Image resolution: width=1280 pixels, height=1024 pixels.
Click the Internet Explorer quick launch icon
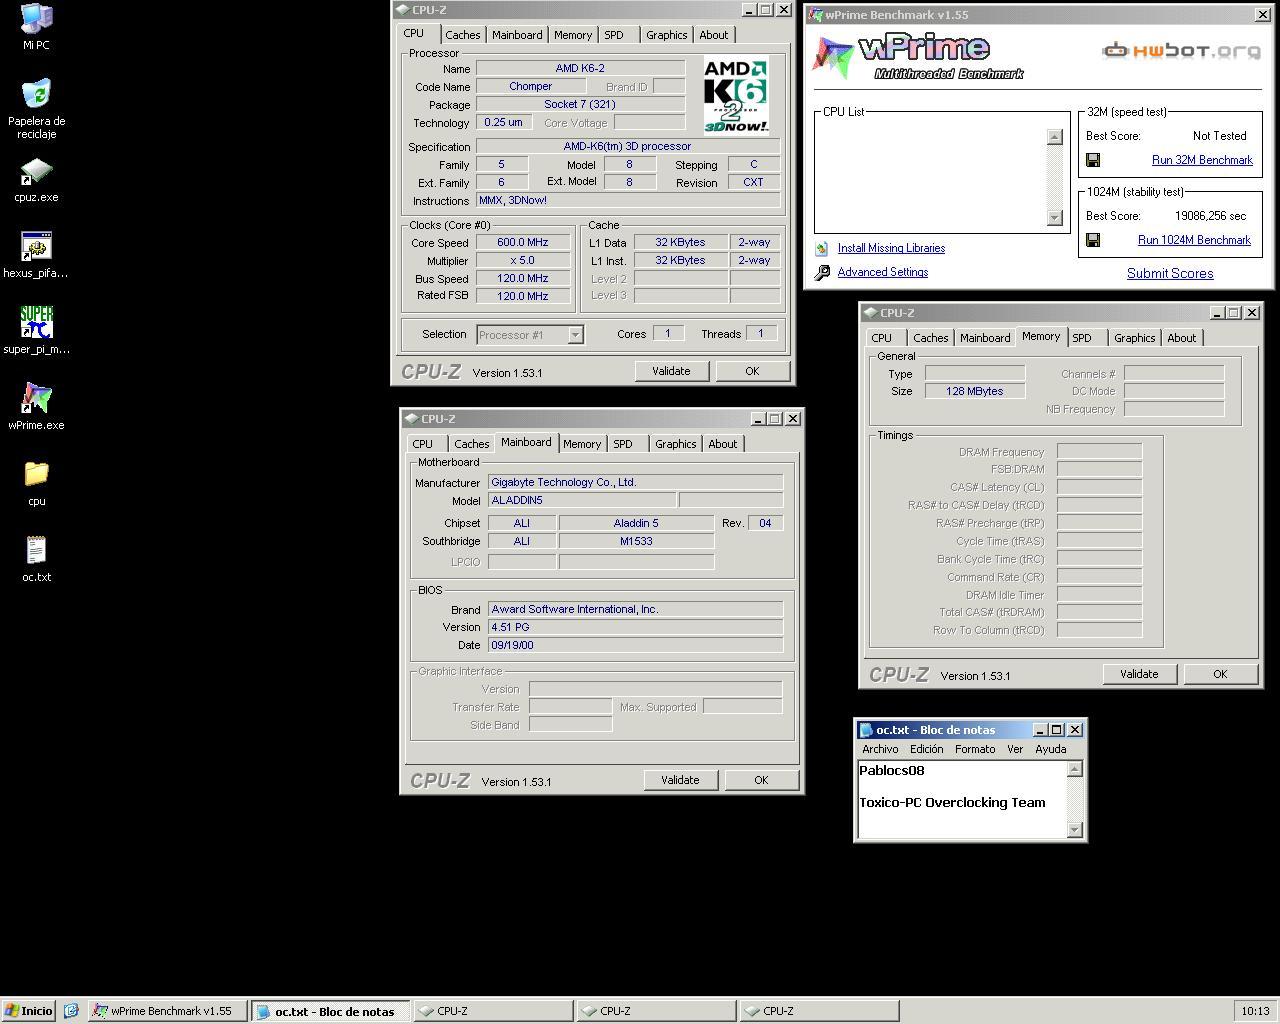point(71,1011)
